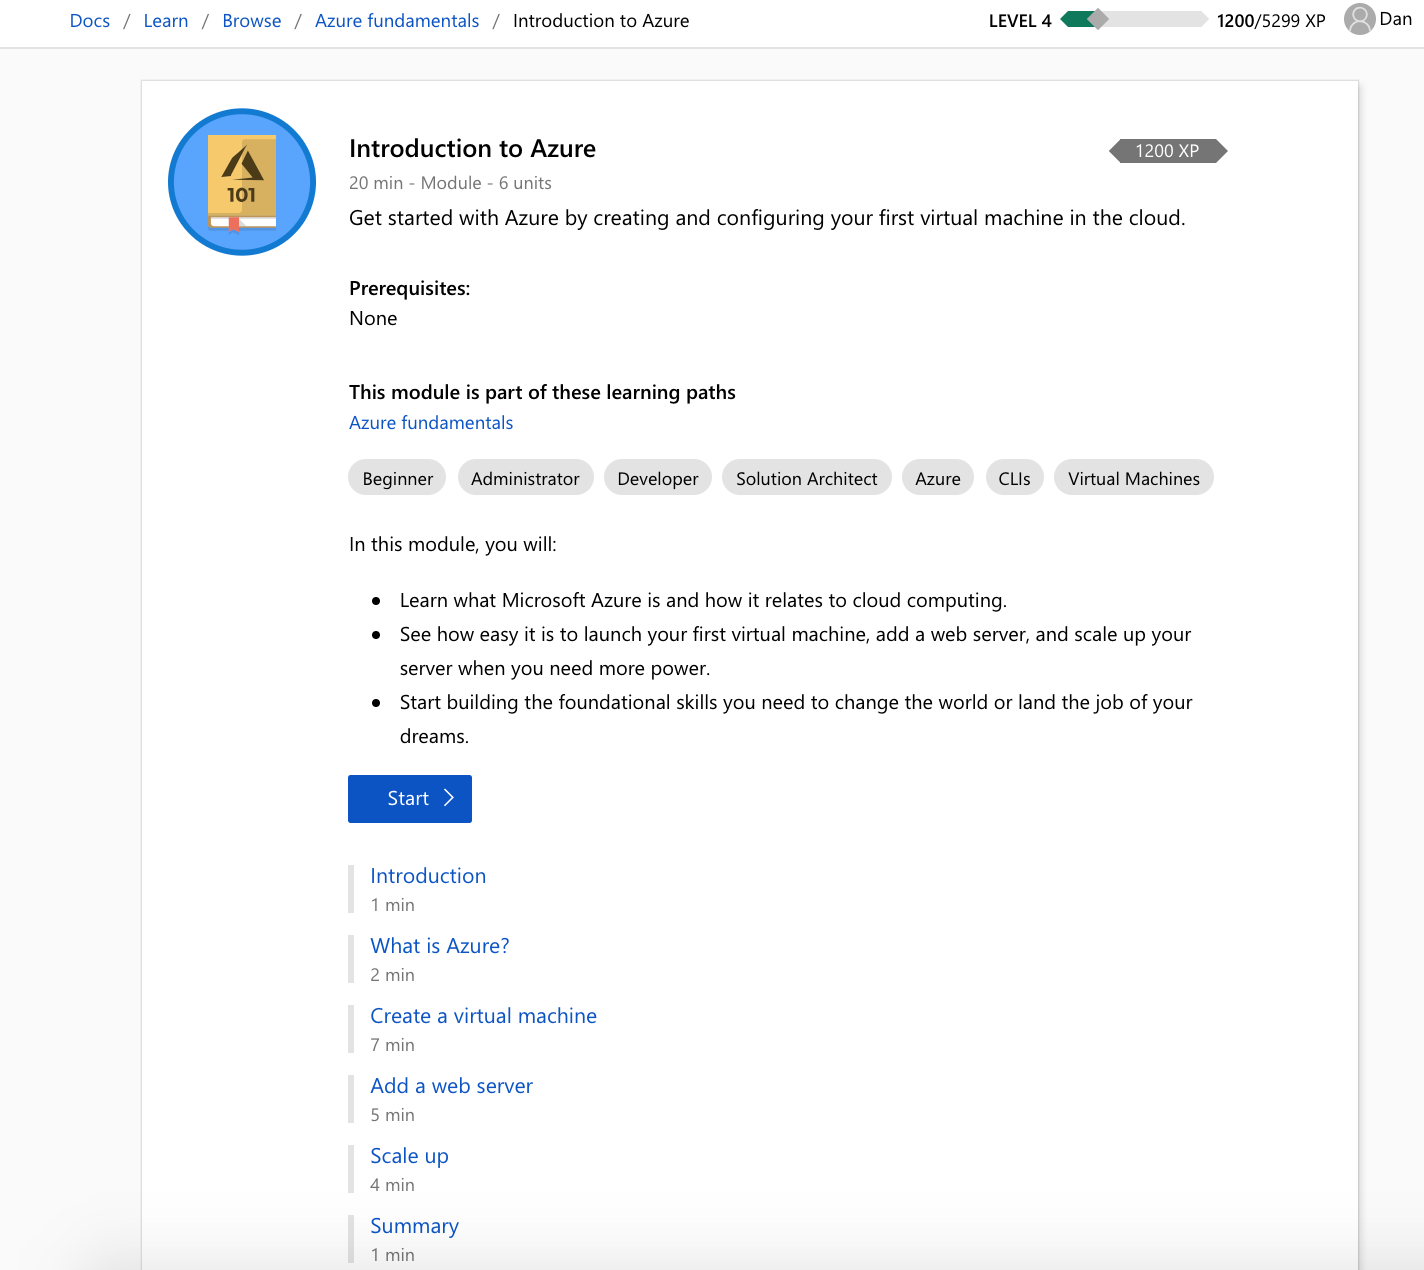The height and width of the screenshot is (1270, 1424).
Task: Click the XP progress bar
Action: pyautogui.click(x=1135, y=18)
